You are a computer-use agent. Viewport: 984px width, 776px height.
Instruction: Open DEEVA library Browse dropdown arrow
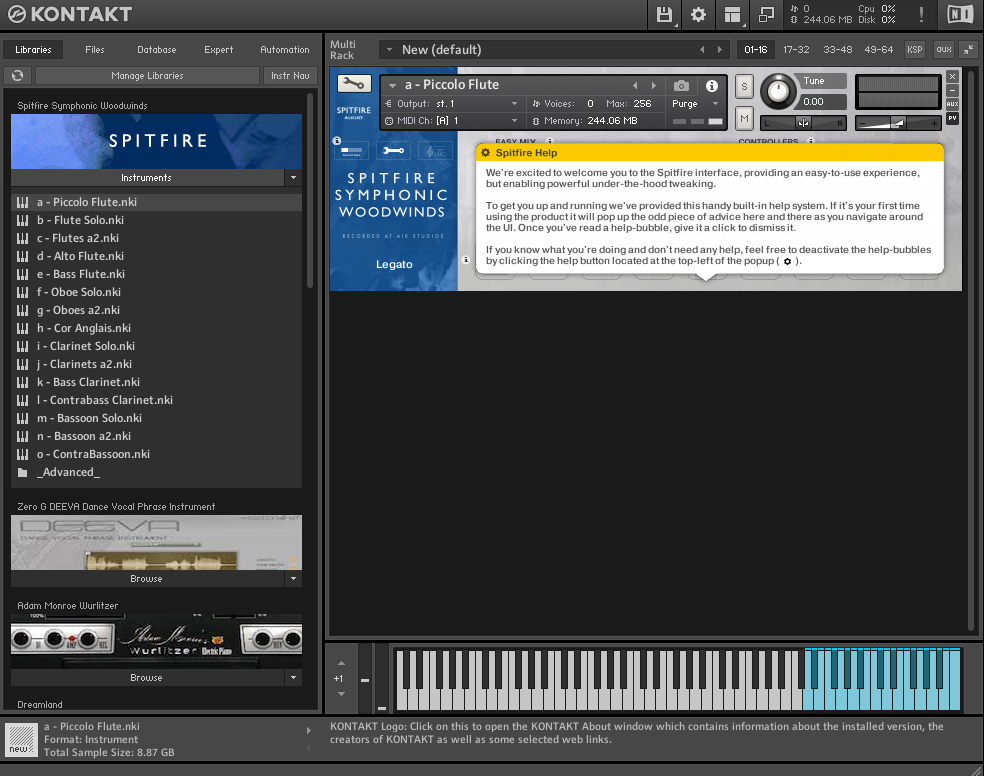click(x=293, y=578)
